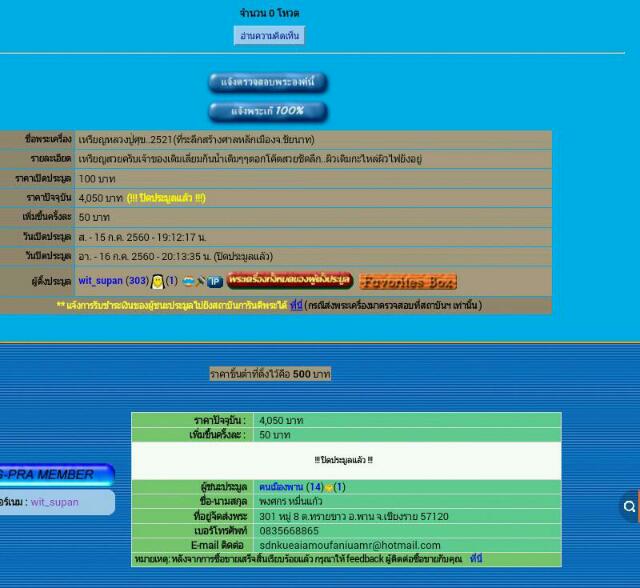Click ที่นี่ link in yellow payment notice
640x588 pixels.
pyautogui.click(x=296, y=305)
